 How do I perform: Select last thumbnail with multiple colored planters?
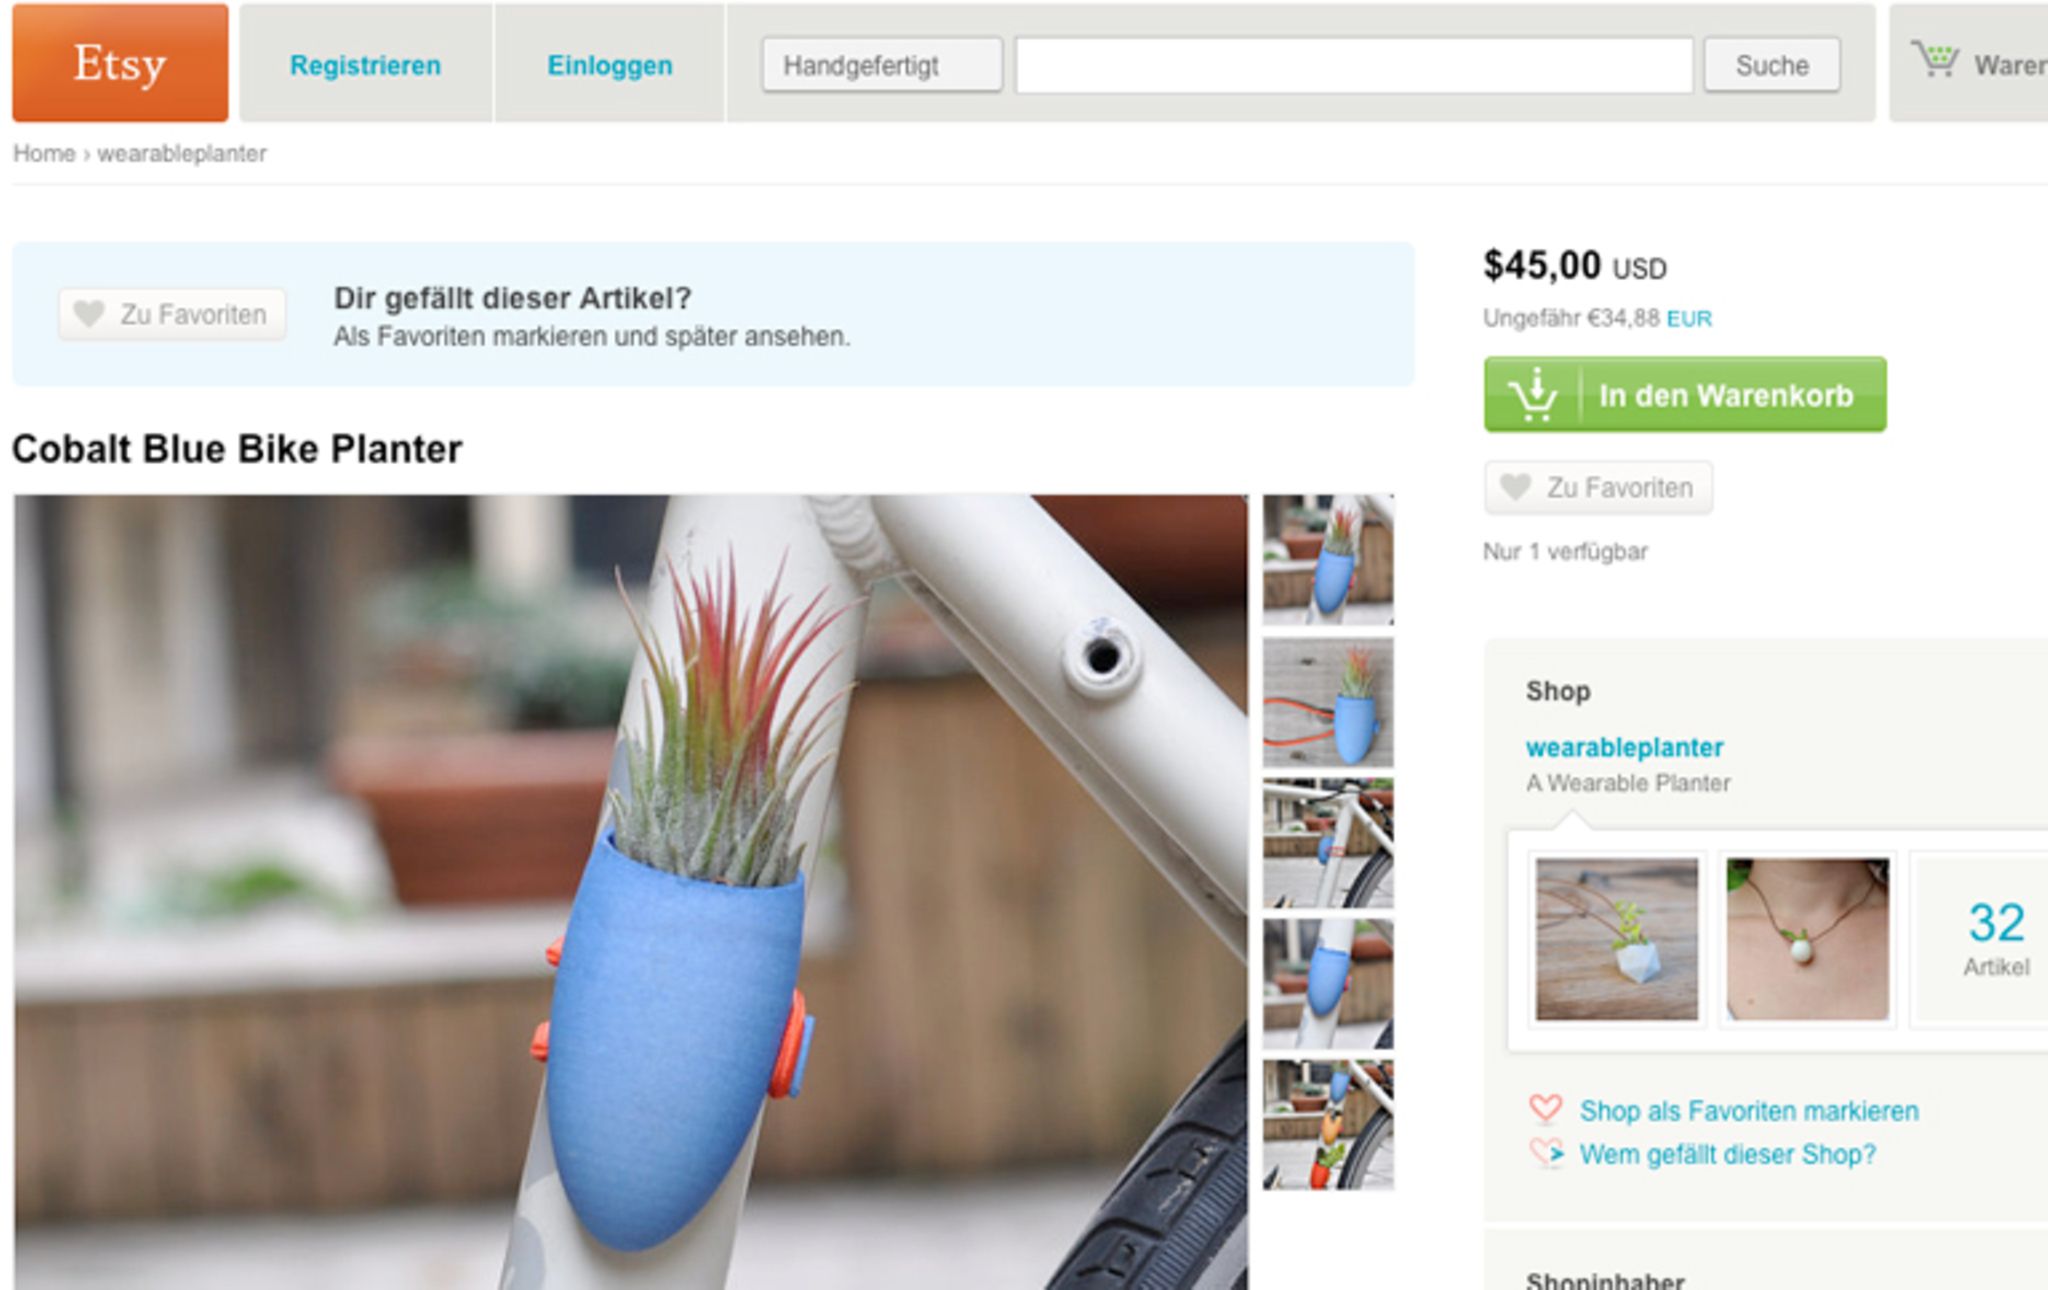click(1328, 1125)
